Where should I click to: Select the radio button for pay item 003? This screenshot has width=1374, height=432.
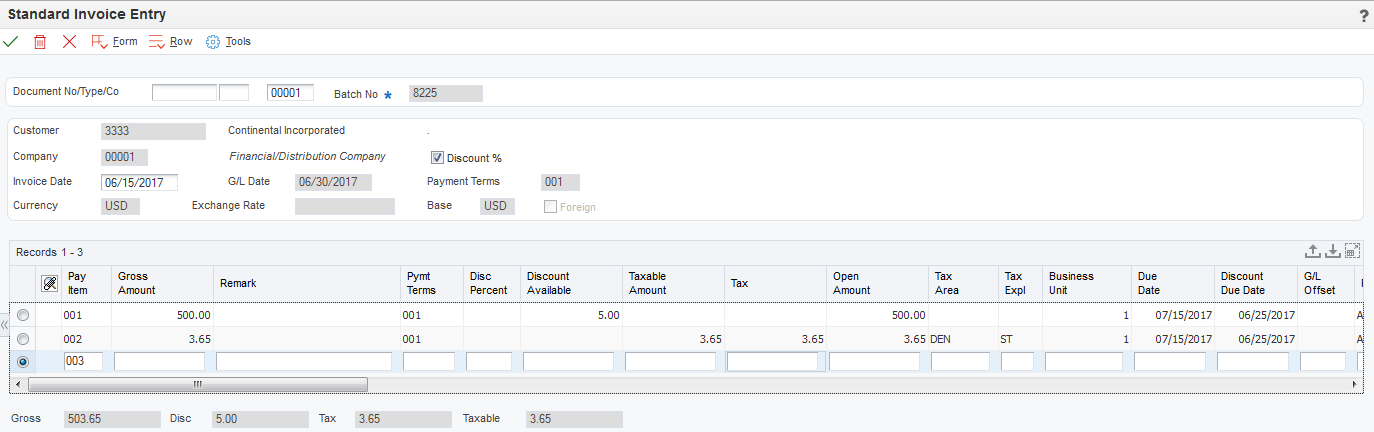coord(22,362)
